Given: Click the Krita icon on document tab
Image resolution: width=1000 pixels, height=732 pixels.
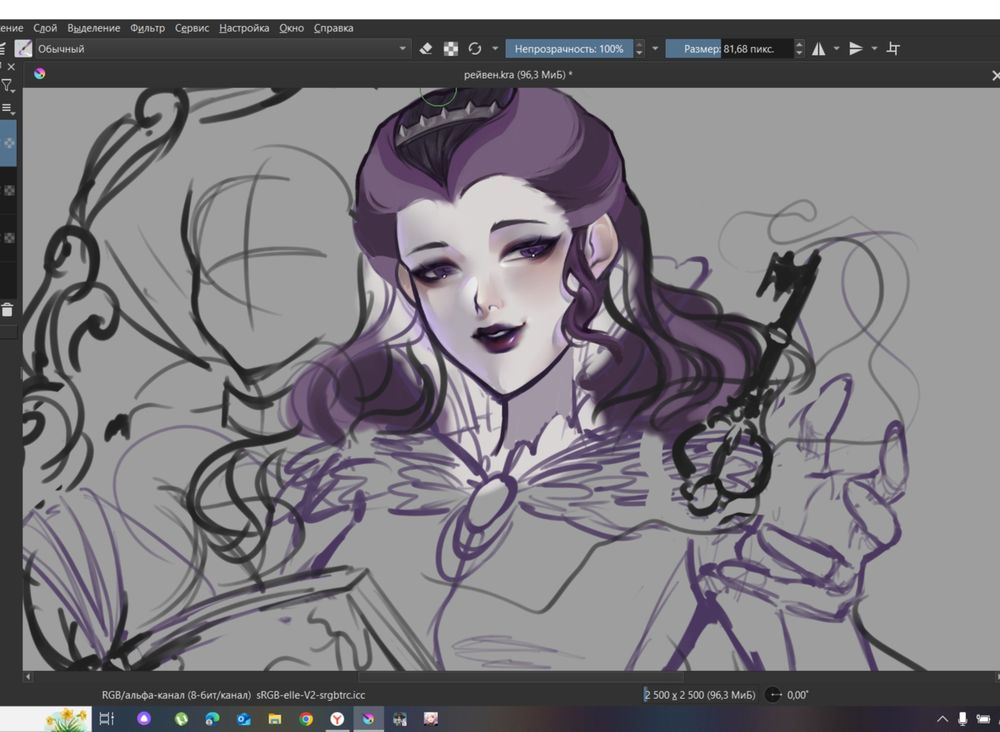Looking at the screenshot, I should [x=40, y=74].
